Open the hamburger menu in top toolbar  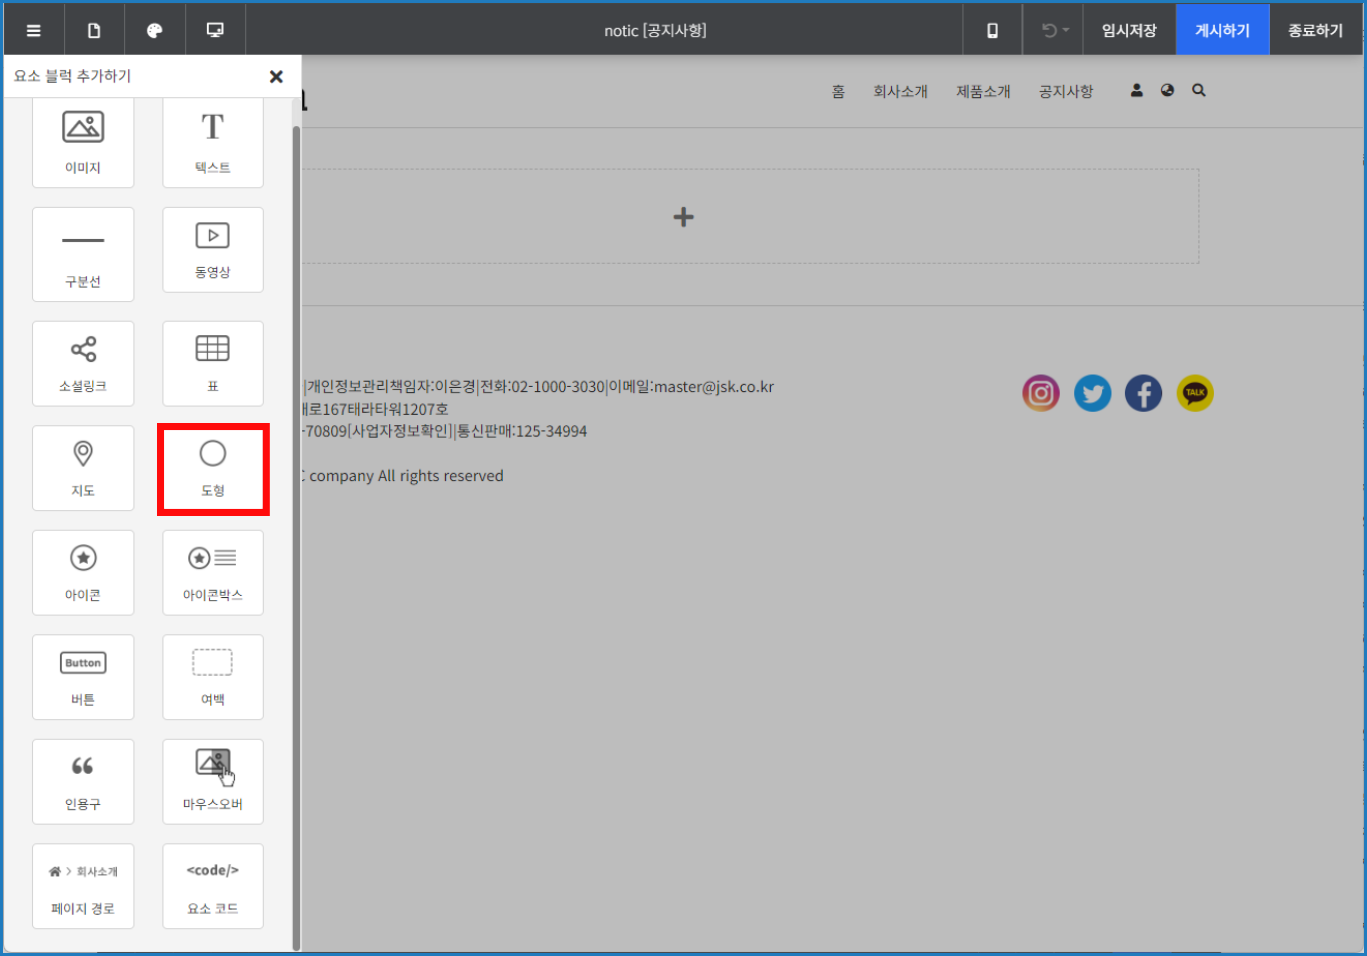34,30
